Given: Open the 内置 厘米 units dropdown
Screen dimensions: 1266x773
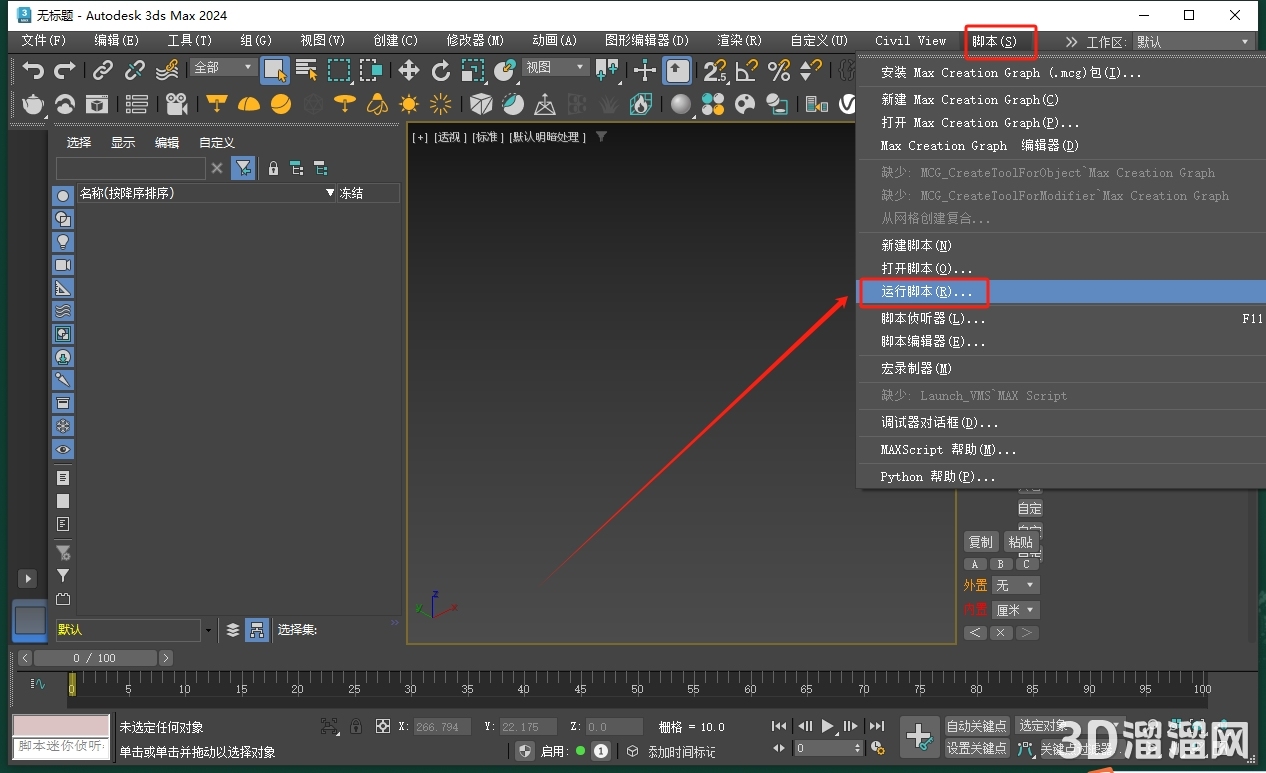Looking at the screenshot, I should pyautogui.click(x=1016, y=610).
